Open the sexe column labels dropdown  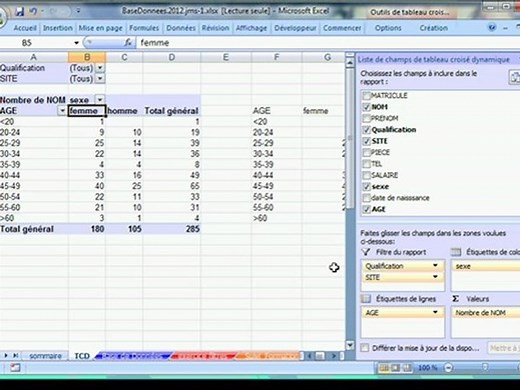click(100, 100)
